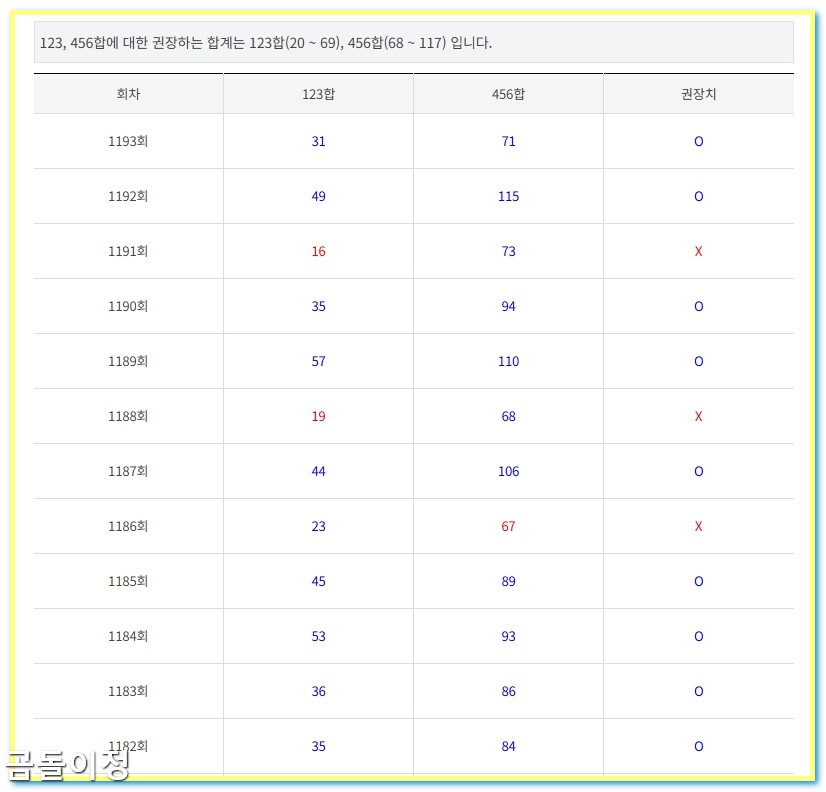Click the red X mark for 1191회

click(x=697, y=251)
